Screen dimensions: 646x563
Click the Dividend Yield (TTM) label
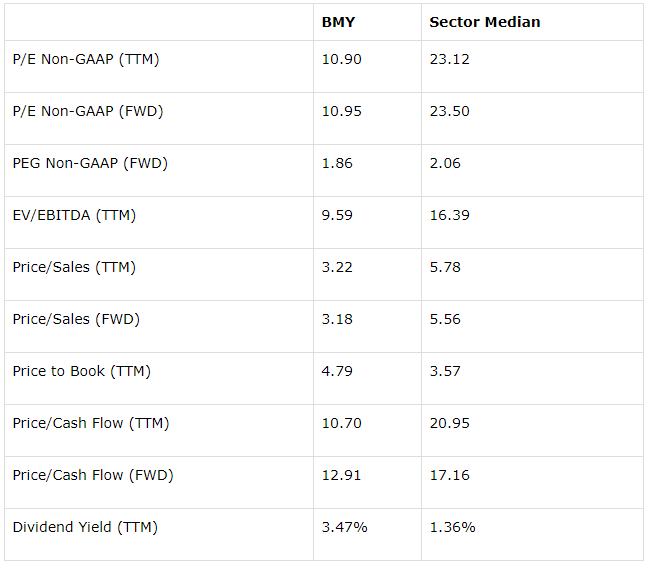pos(85,528)
